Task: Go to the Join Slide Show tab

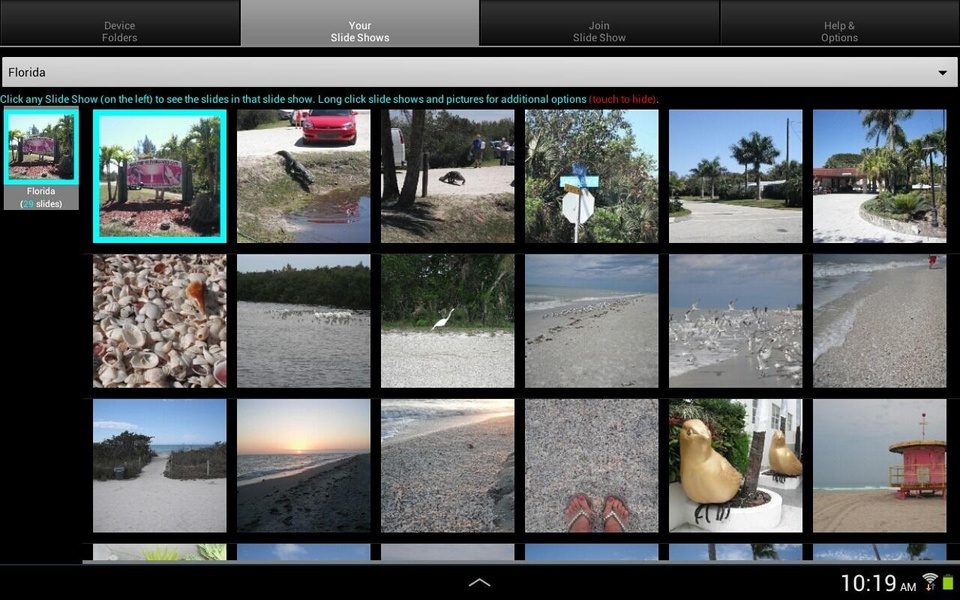Action: tap(599, 23)
